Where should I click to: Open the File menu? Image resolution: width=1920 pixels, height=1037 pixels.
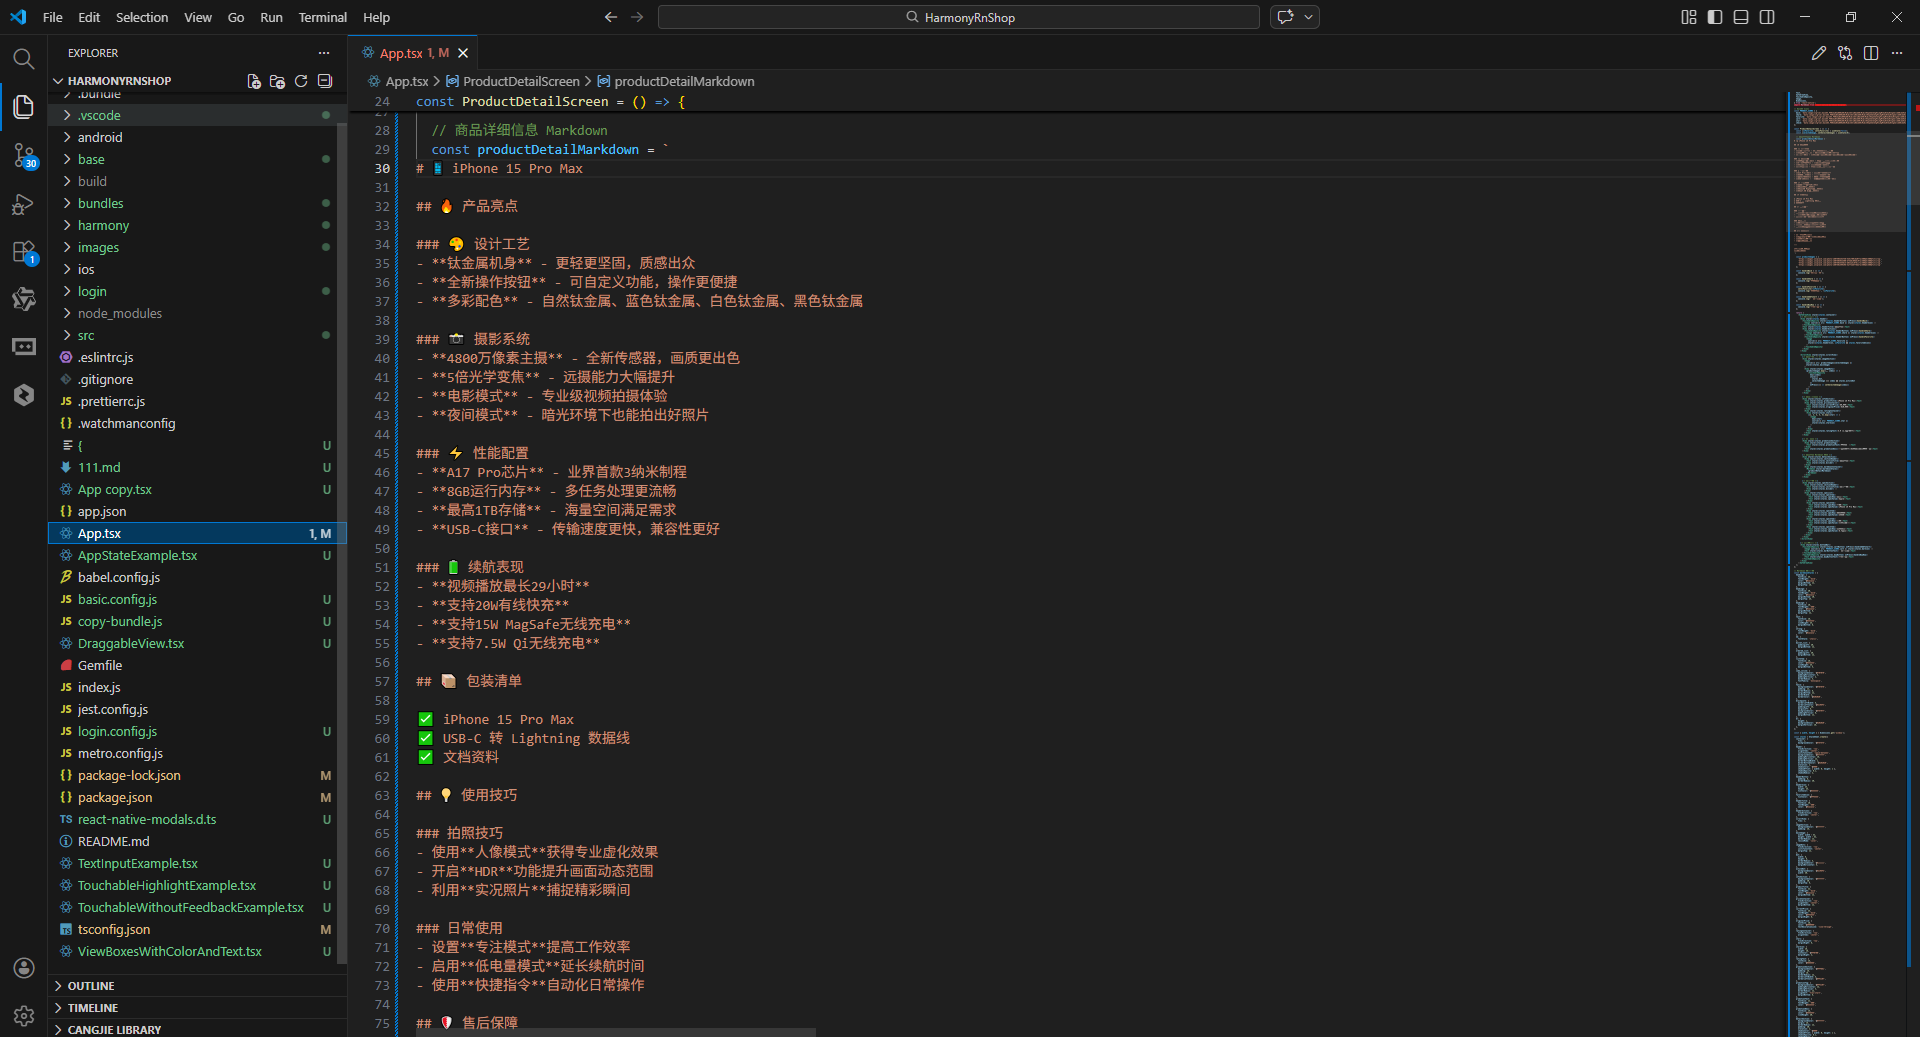click(53, 17)
